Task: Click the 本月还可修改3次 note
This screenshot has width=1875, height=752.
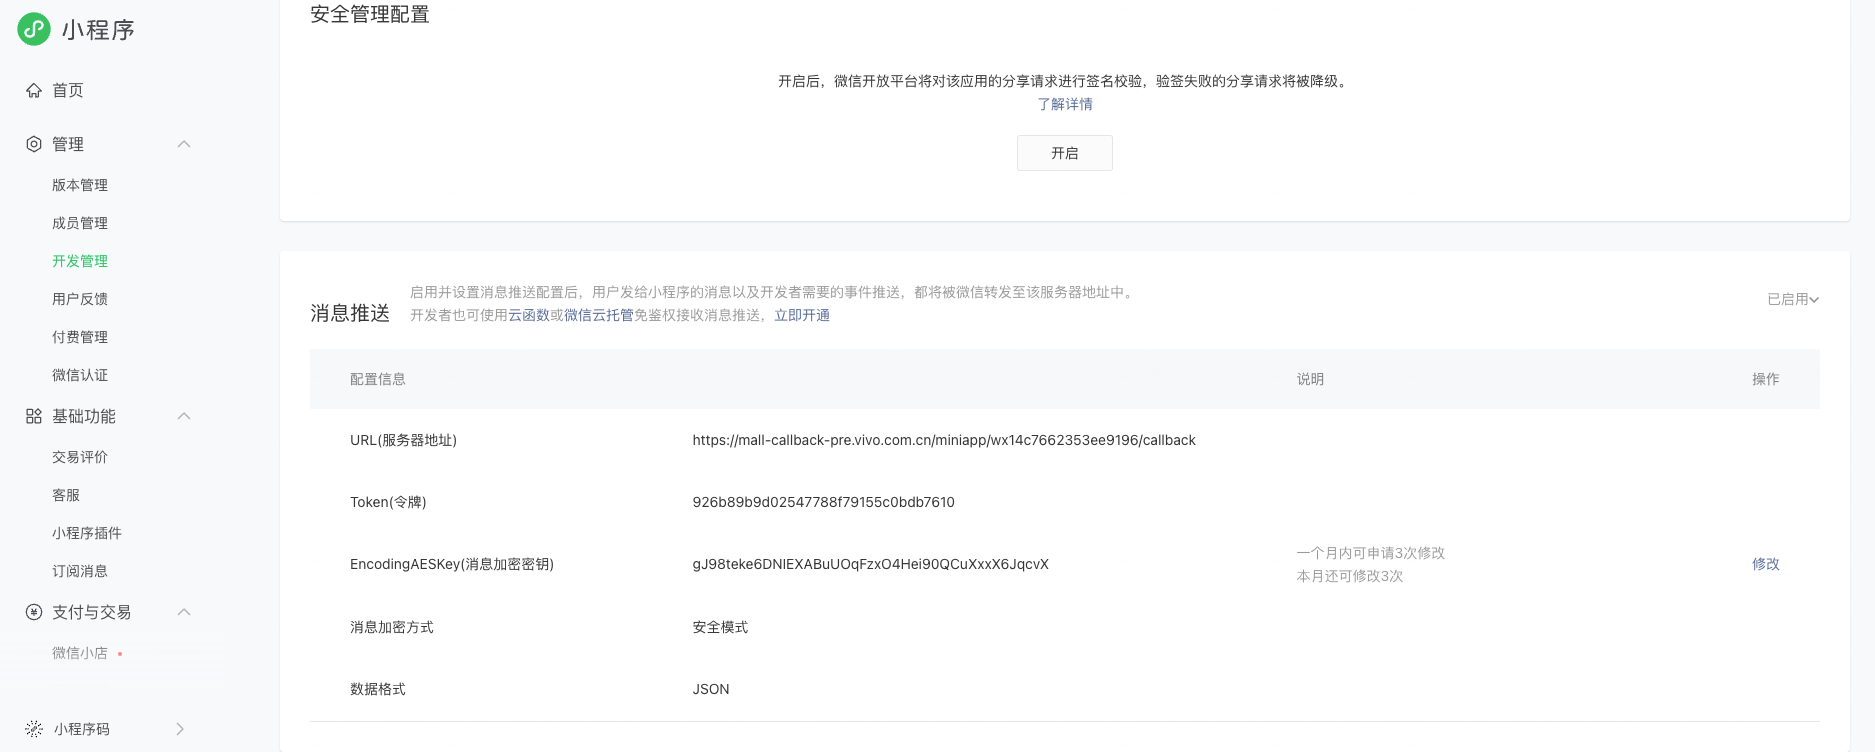Action: pos(1350,576)
